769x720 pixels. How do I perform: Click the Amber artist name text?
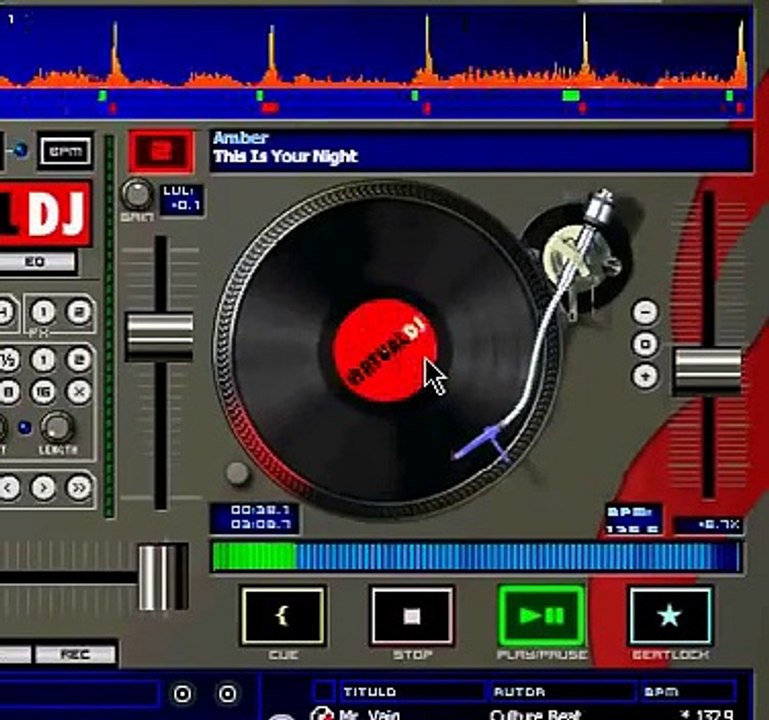241,138
